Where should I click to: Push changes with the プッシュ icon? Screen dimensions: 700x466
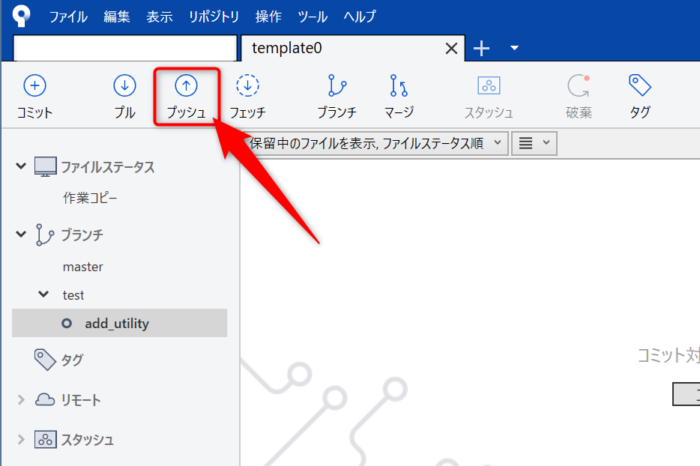pos(186,87)
